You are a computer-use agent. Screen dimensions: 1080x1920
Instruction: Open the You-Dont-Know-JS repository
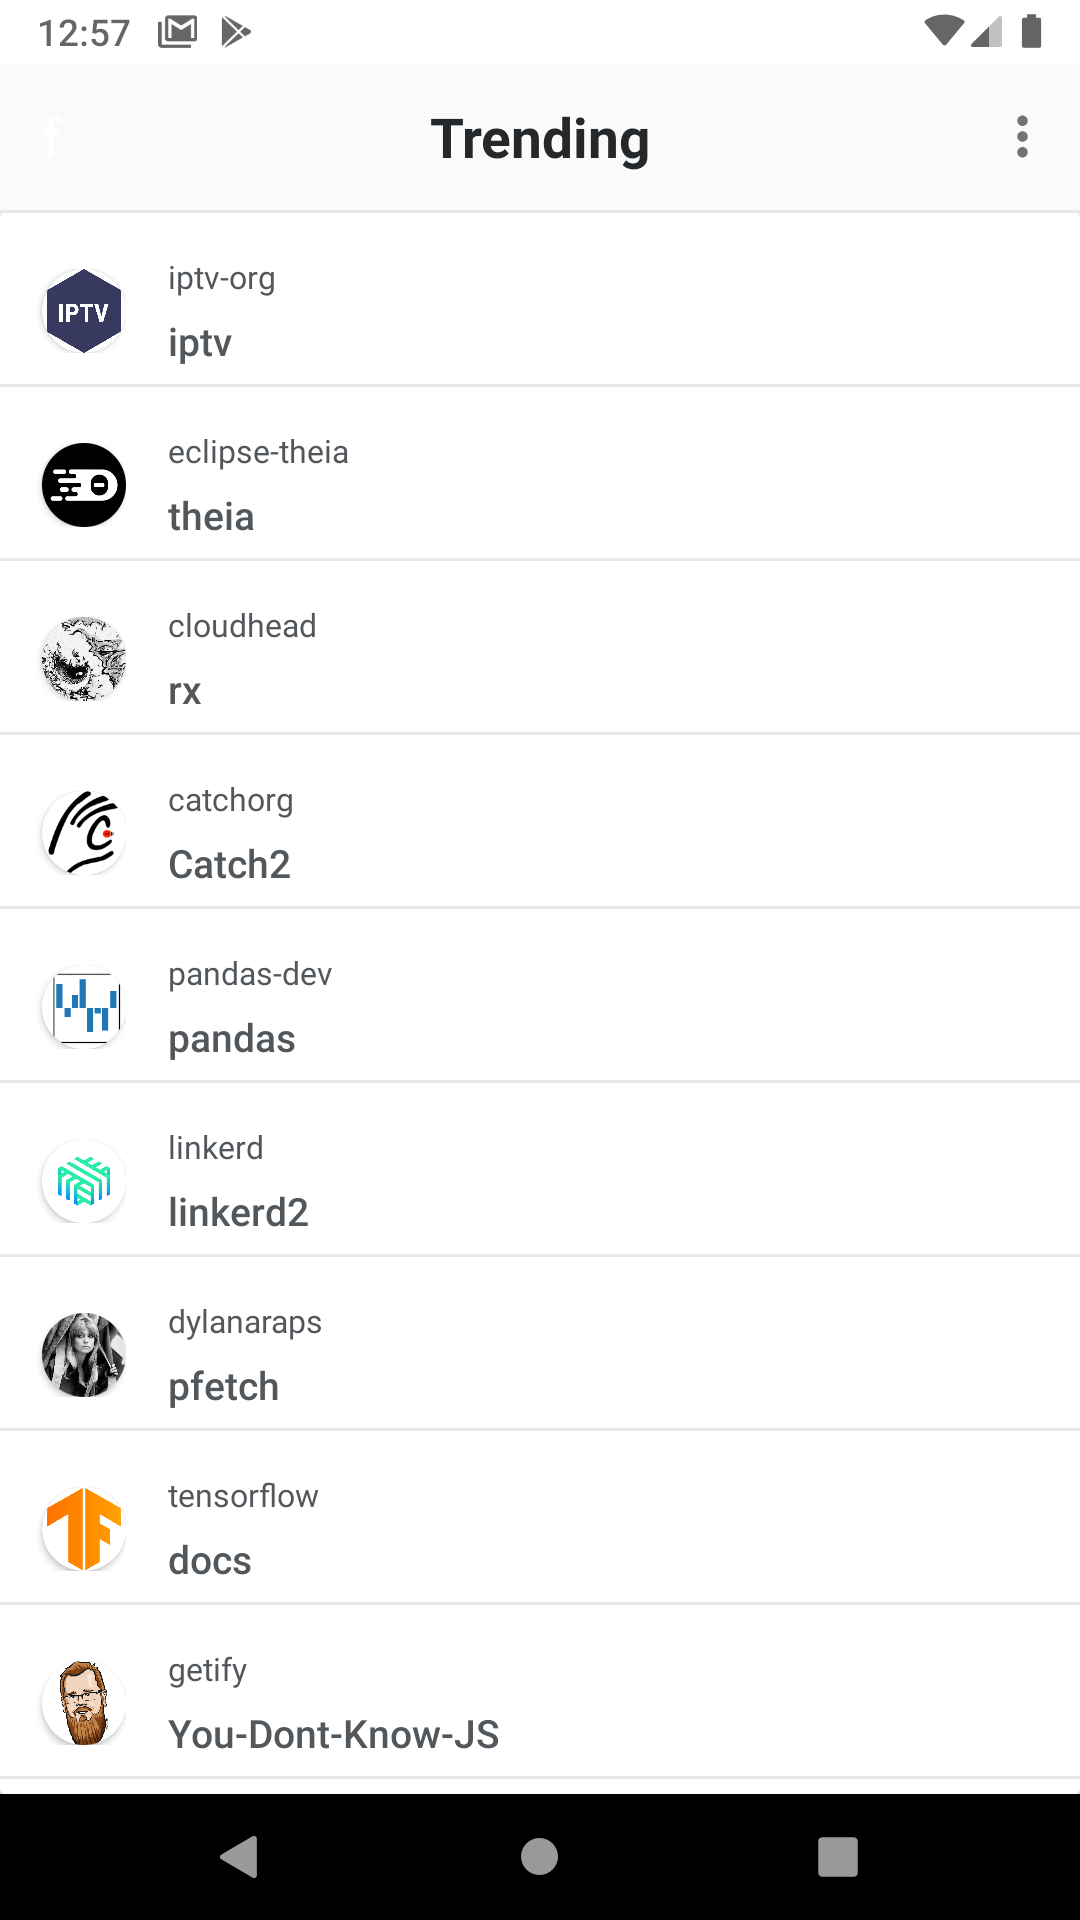540,1702
